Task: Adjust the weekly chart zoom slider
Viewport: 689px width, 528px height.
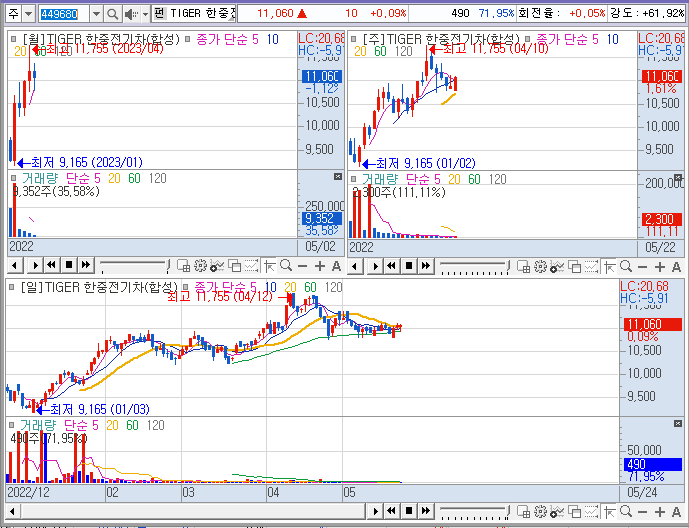Action: coord(475,266)
